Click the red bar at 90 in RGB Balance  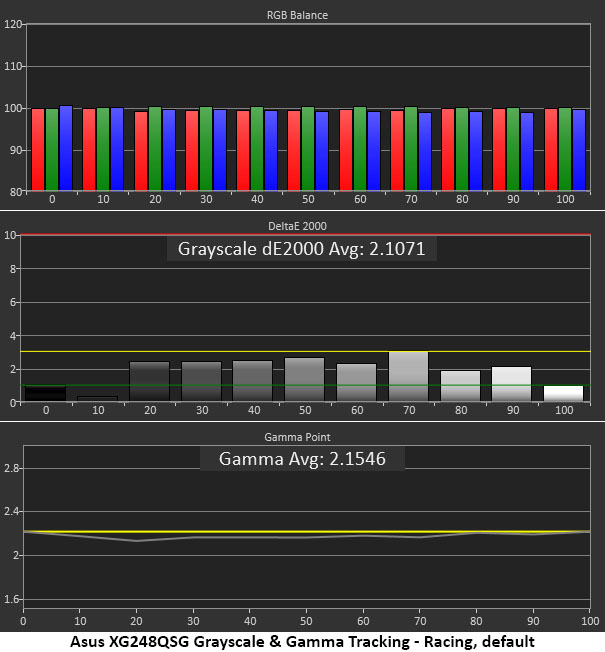coord(499,150)
